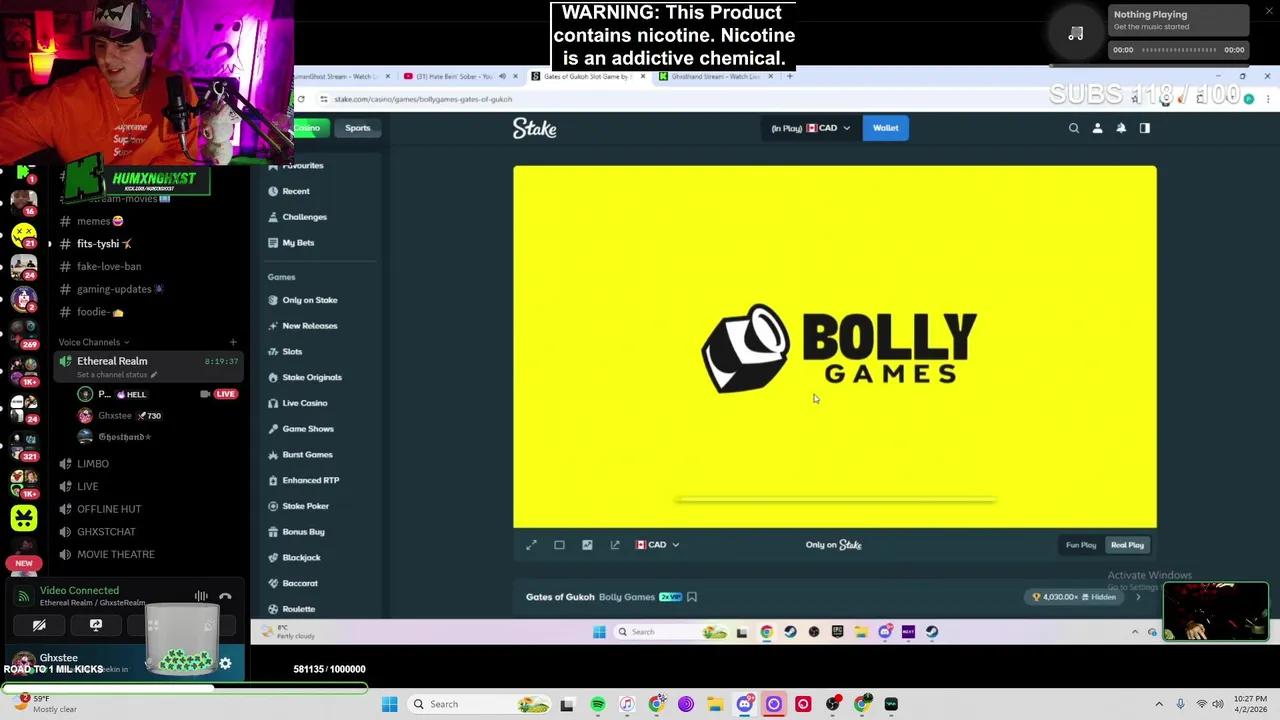Mute Ghxstee in the Ethereal Realm voice channel
Viewport: 1280px width, 720px height.
115,415
